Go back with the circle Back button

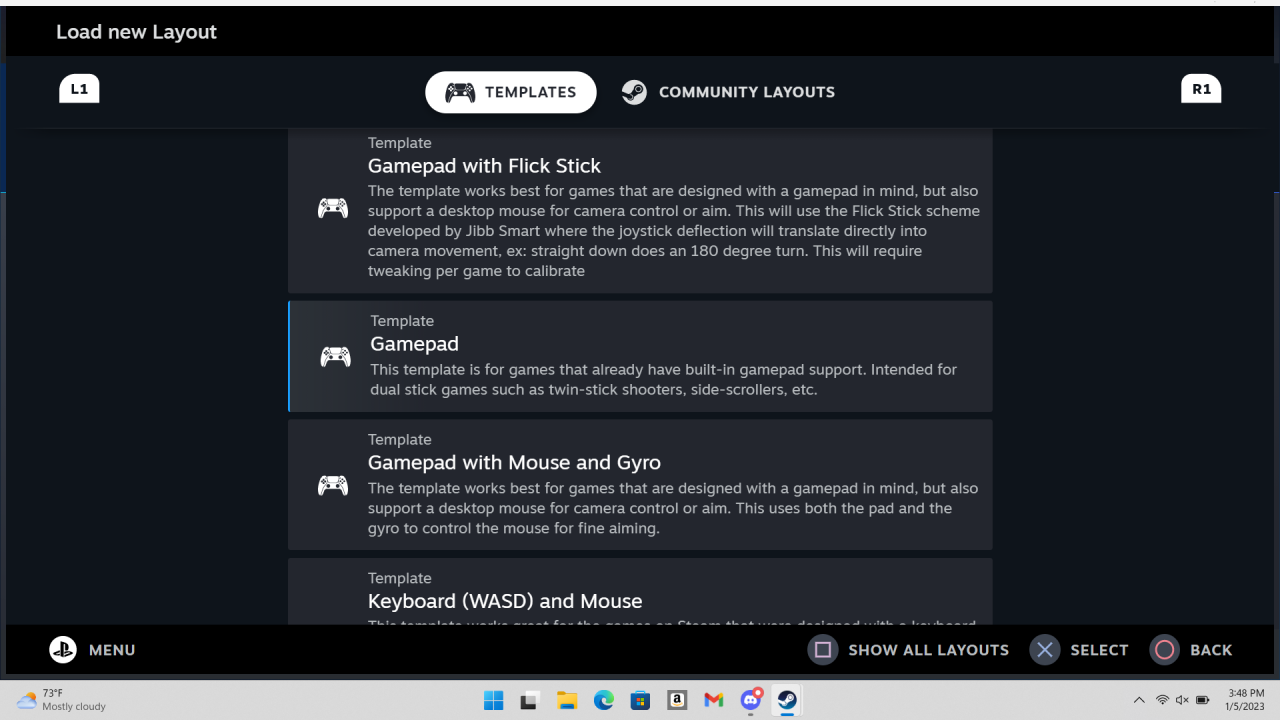pyautogui.click(x=1191, y=650)
